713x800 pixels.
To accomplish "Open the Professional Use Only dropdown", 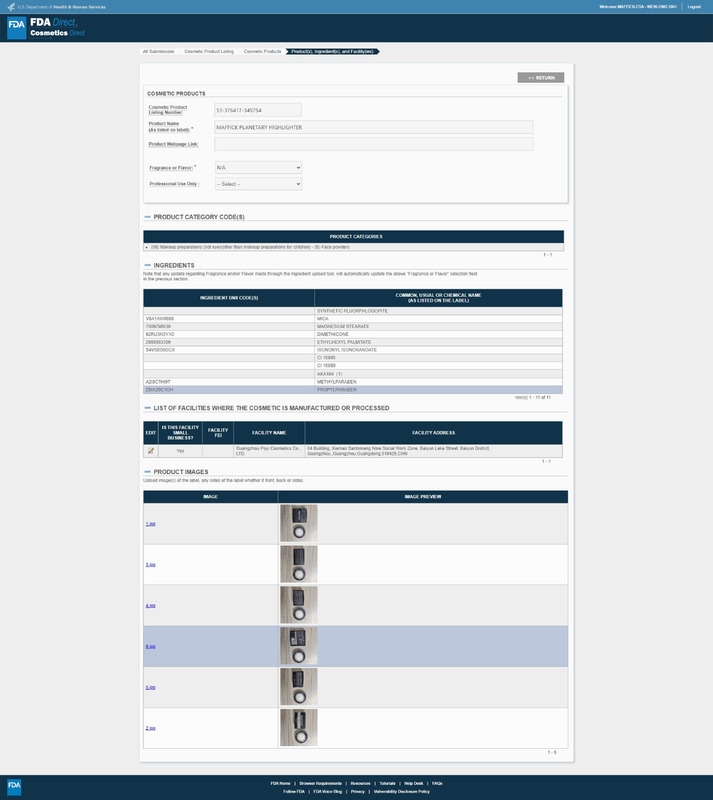I will tap(257, 184).
